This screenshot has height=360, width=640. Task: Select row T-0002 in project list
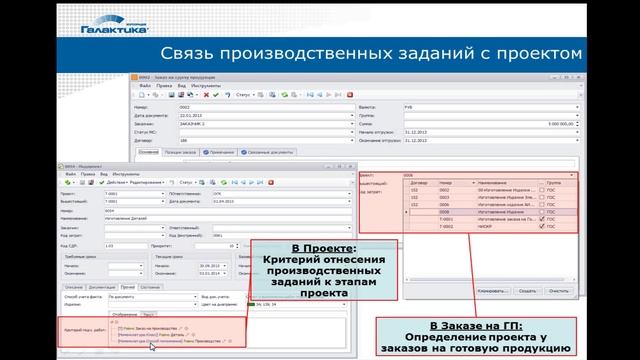pyautogui.click(x=493, y=226)
